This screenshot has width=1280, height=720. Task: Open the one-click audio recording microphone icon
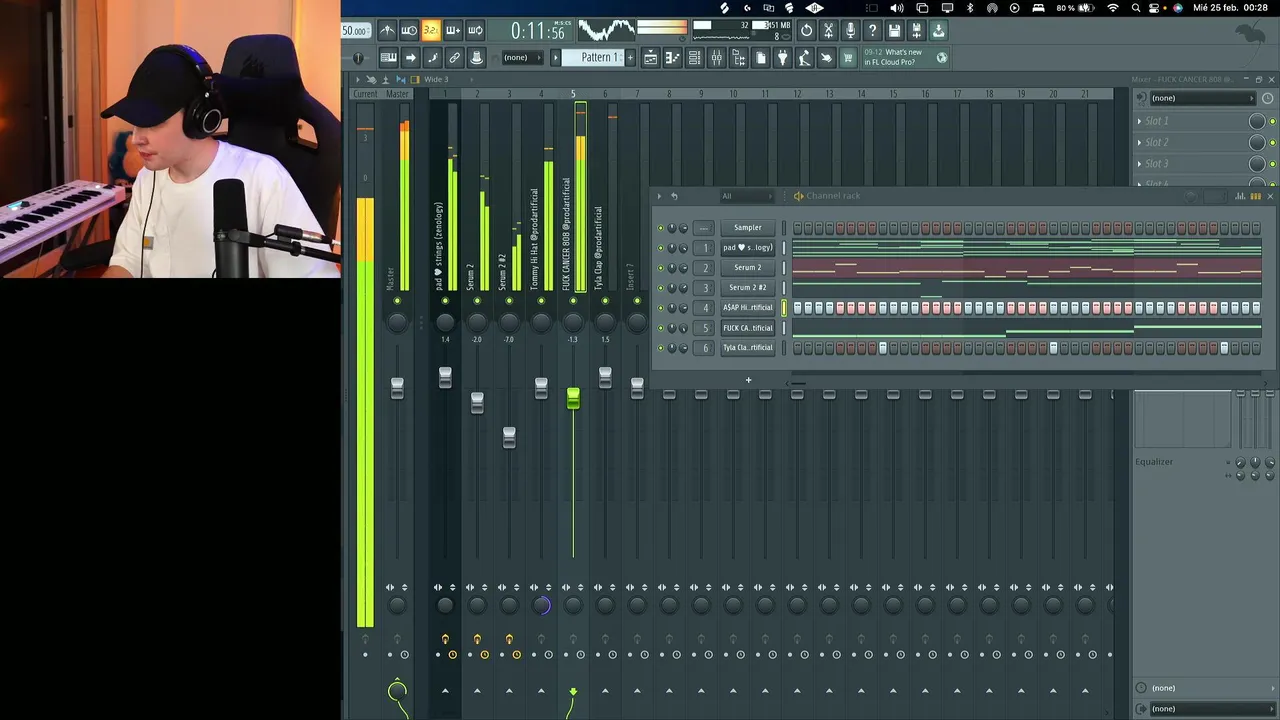pos(850,31)
